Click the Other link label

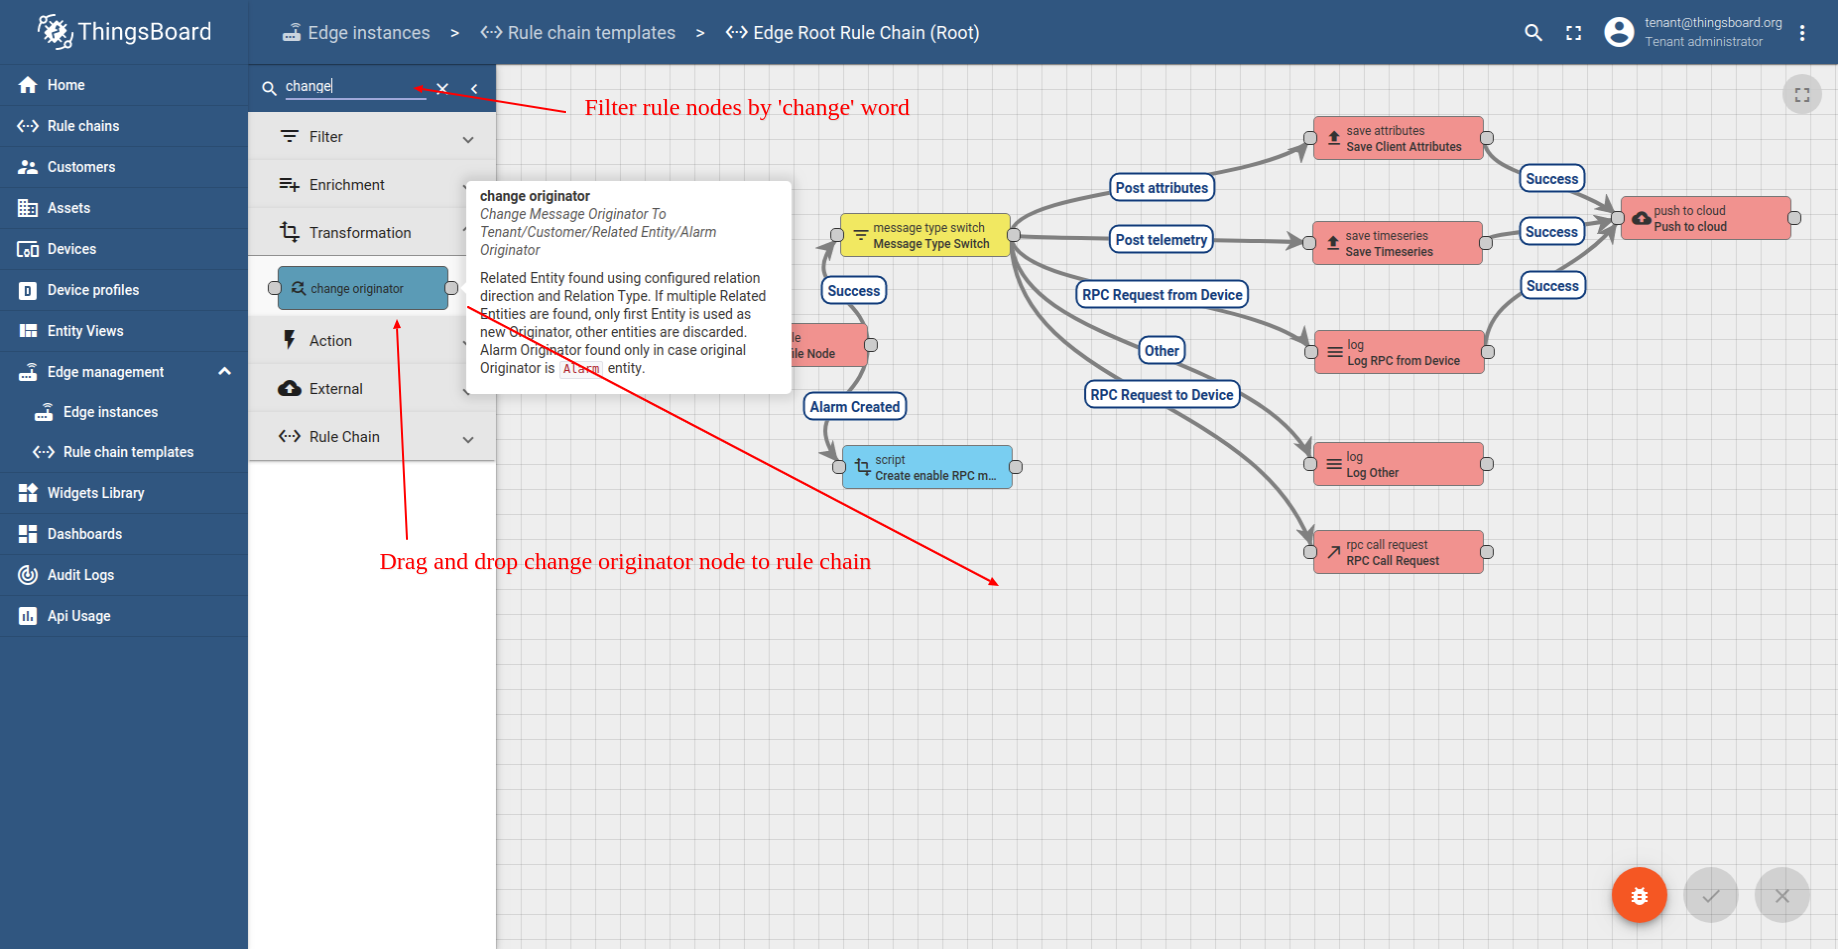1162,350
